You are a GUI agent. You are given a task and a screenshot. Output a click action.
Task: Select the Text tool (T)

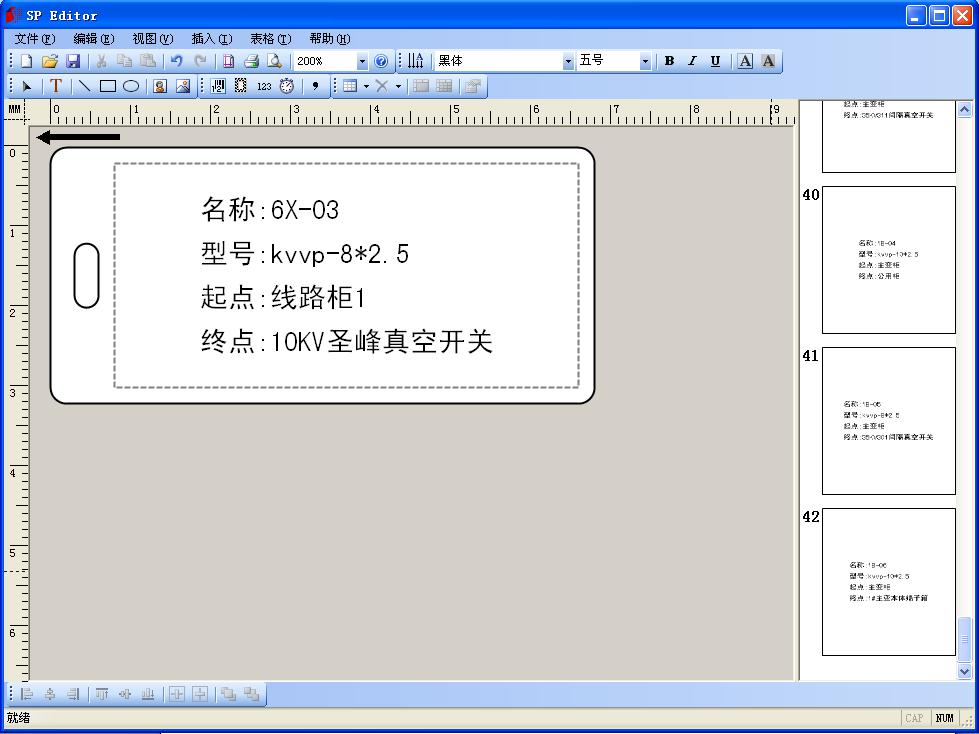click(56, 85)
